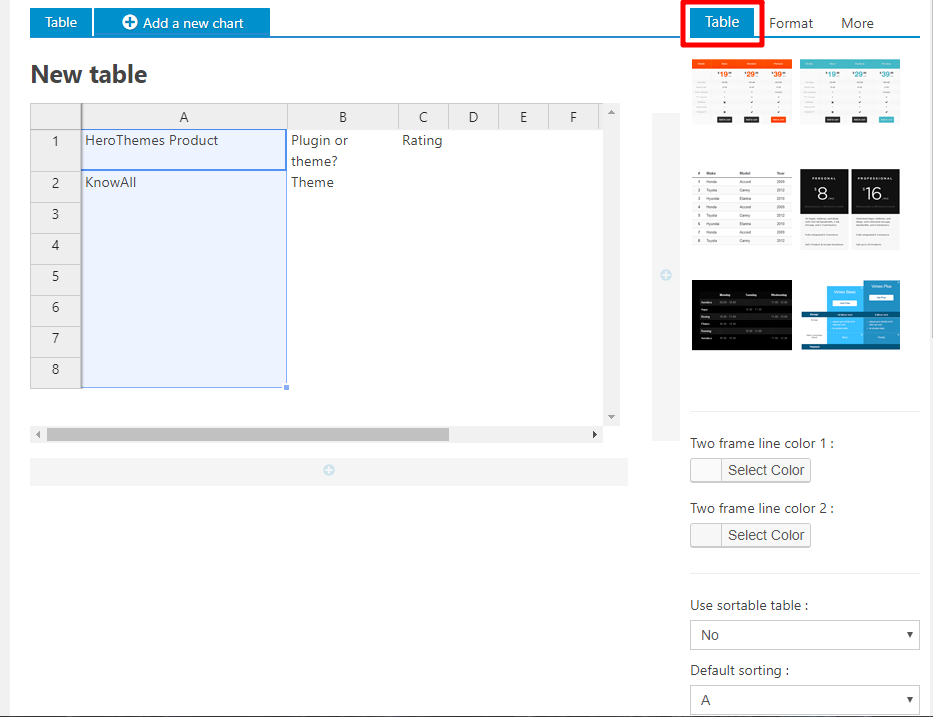
Task: Click the horizontal scrollbar left arrow
Action: click(38, 435)
